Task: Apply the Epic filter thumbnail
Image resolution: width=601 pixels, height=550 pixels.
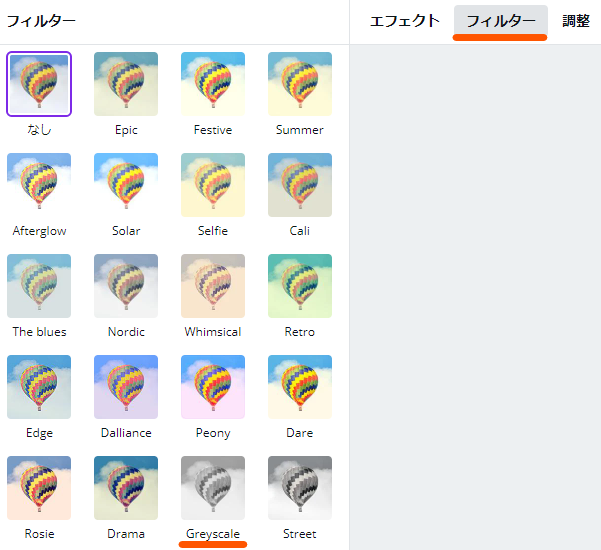Action: point(126,84)
